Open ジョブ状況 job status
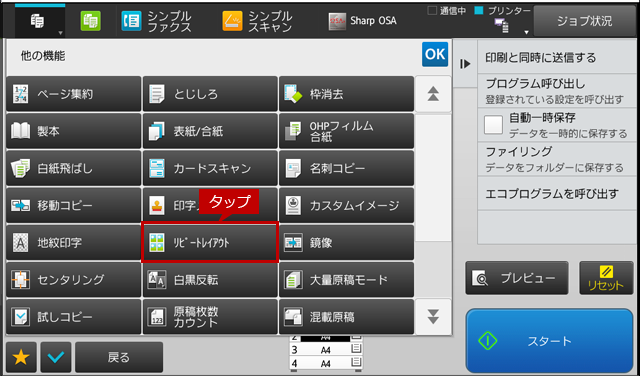Image resolution: width=640 pixels, height=376 pixels. click(x=584, y=21)
